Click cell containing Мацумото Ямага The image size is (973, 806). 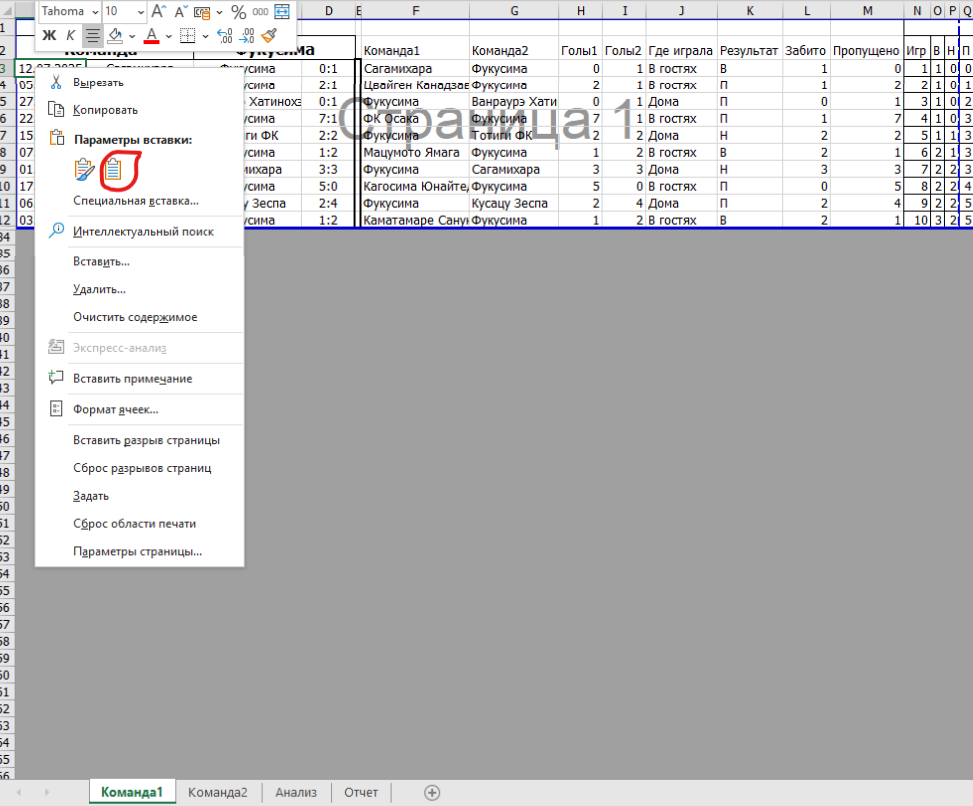click(415, 153)
